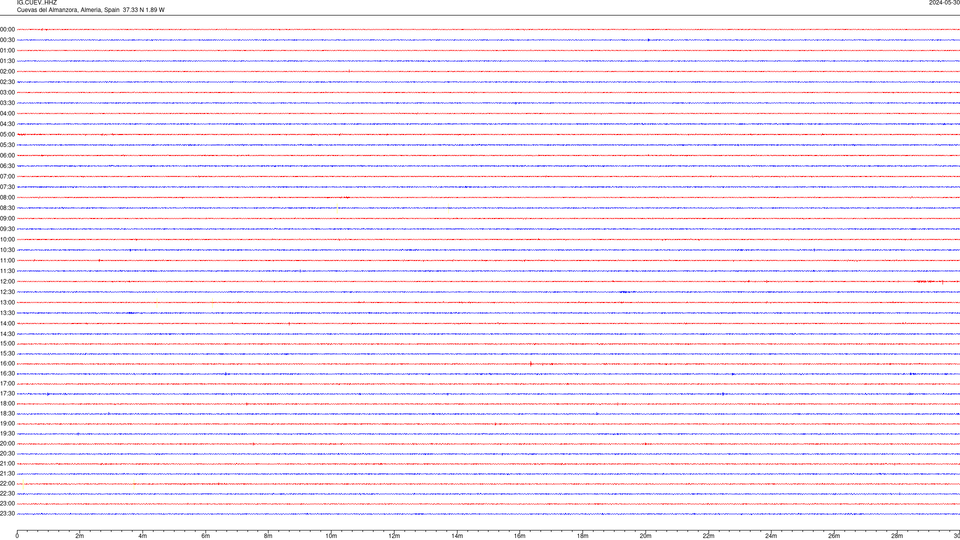Screen dimensions: 960x540
Task: Click the 06:00 time label
Action: 7,156
